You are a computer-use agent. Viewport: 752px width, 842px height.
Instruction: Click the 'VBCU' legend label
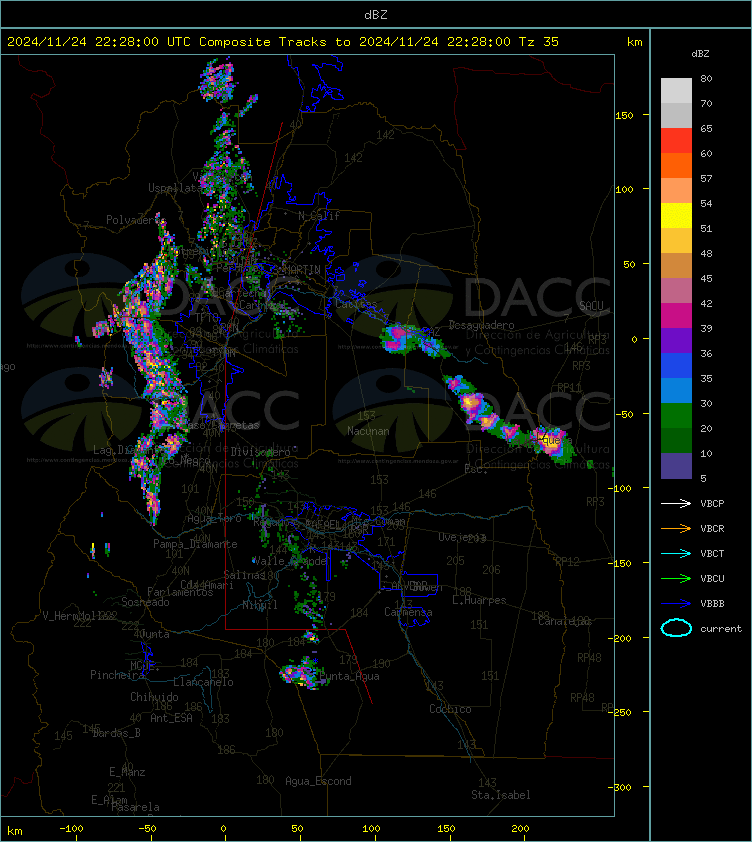[712, 578]
